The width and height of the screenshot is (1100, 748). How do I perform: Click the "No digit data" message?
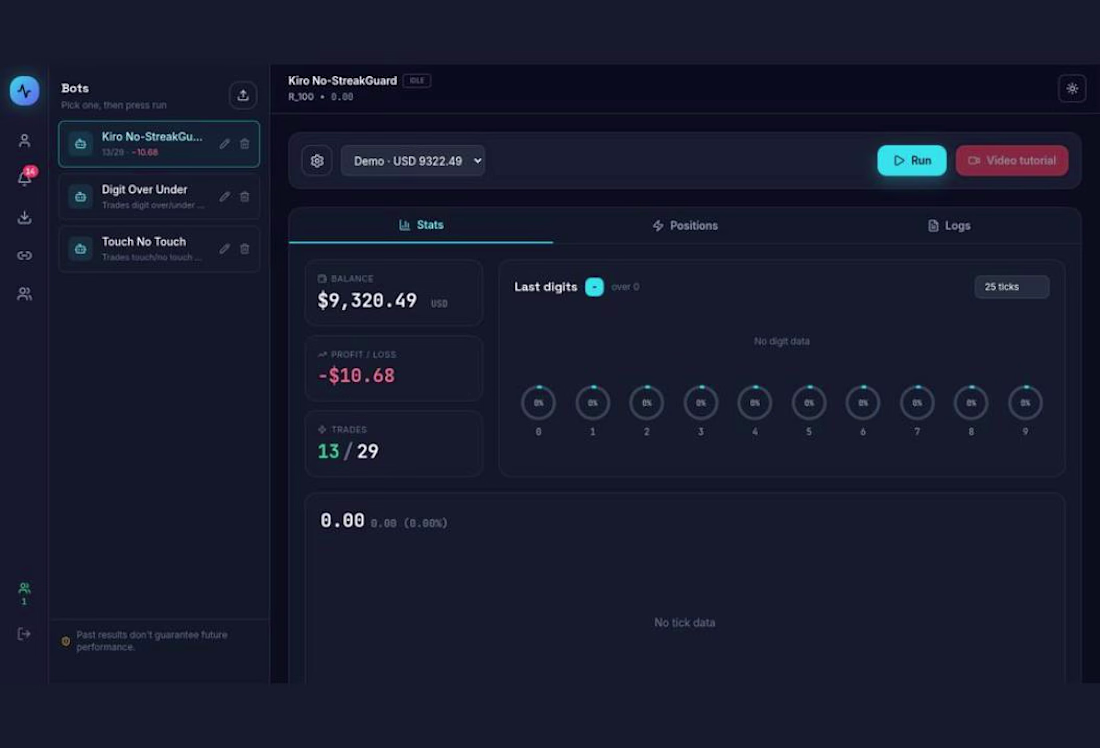pyautogui.click(x=782, y=341)
